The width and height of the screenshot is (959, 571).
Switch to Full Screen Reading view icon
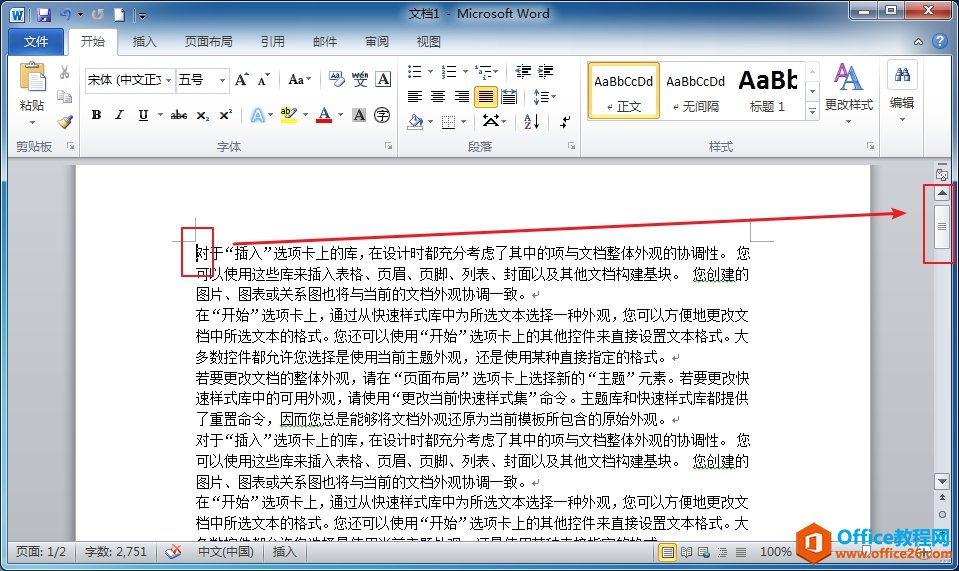click(686, 552)
